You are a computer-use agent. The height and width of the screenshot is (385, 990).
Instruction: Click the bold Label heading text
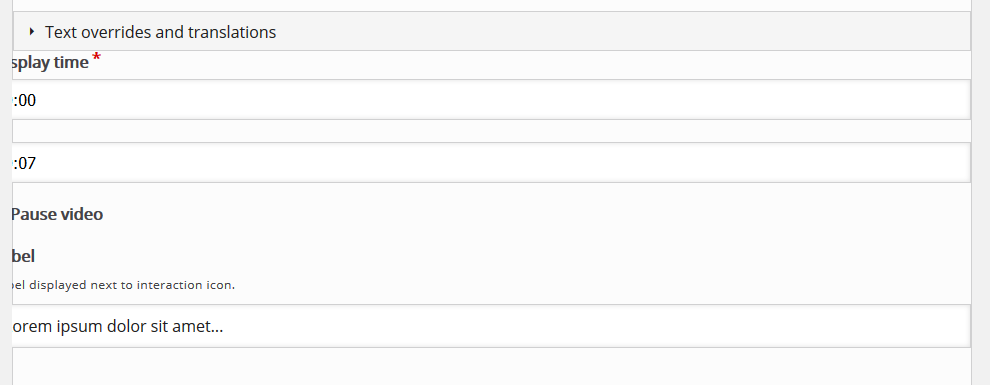23,256
